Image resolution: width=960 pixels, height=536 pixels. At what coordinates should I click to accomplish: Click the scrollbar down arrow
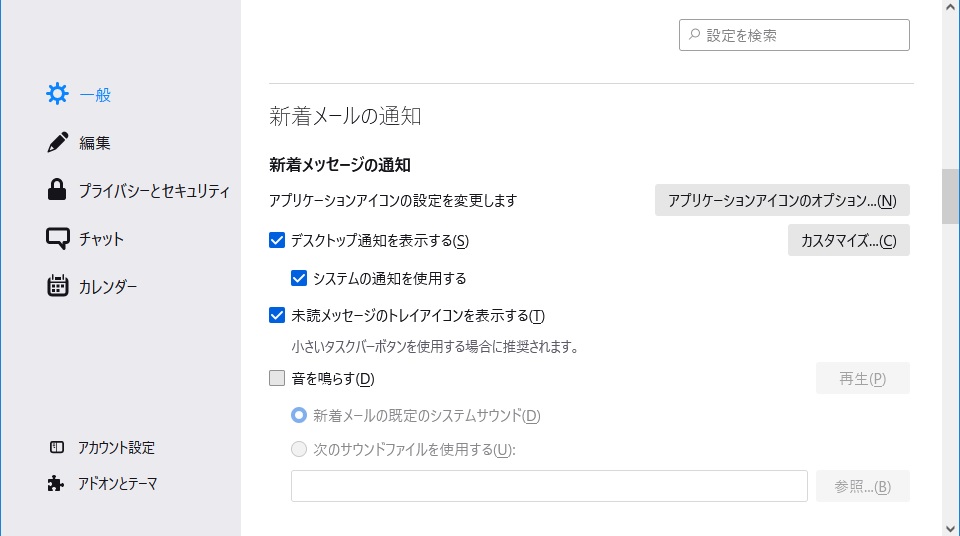click(950, 526)
